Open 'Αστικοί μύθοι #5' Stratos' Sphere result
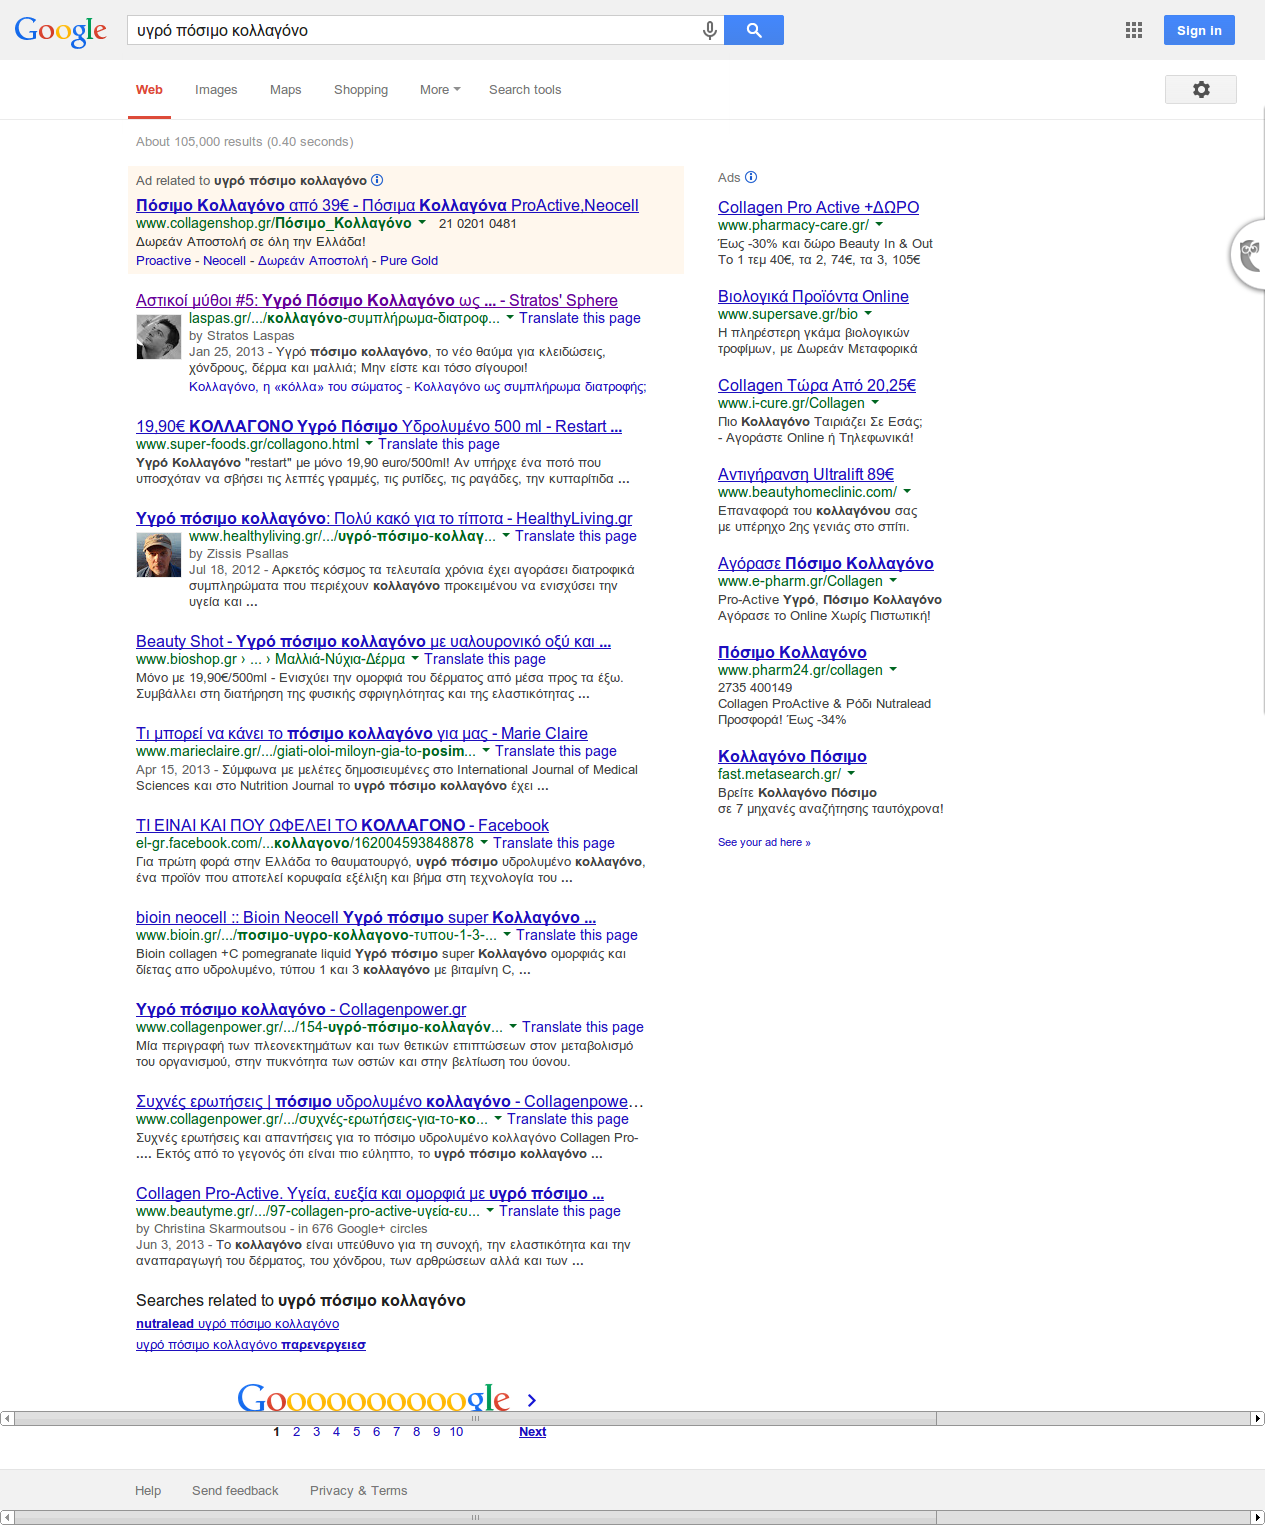This screenshot has height=1525, width=1265. point(377,300)
